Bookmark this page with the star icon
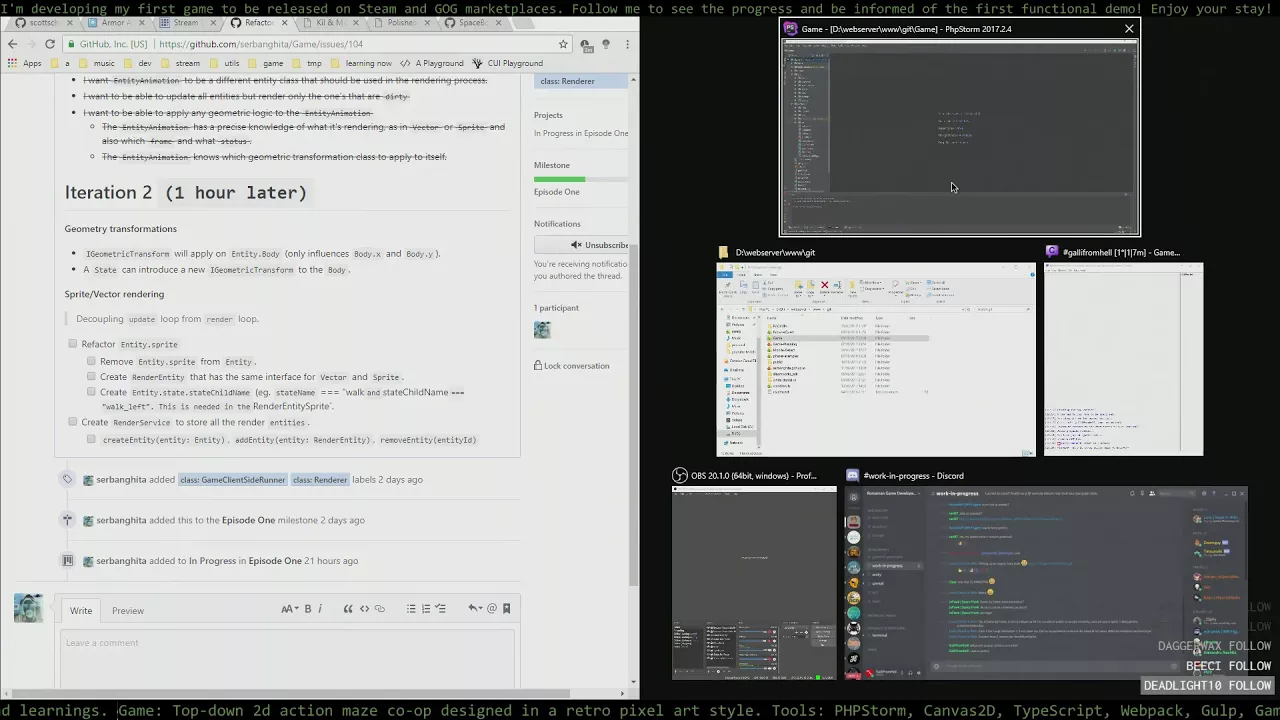Image resolution: width=1280 pixels, height=720 pixels. [x=563, y=44]
